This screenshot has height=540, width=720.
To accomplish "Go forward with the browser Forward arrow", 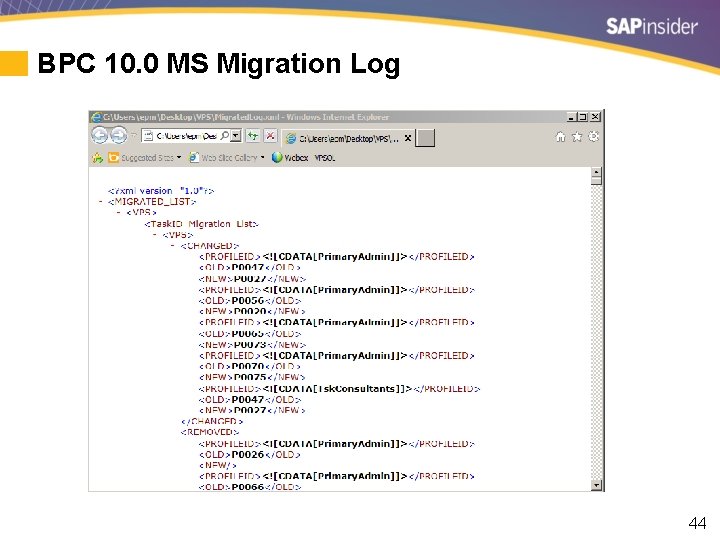I will click(118, 135).
